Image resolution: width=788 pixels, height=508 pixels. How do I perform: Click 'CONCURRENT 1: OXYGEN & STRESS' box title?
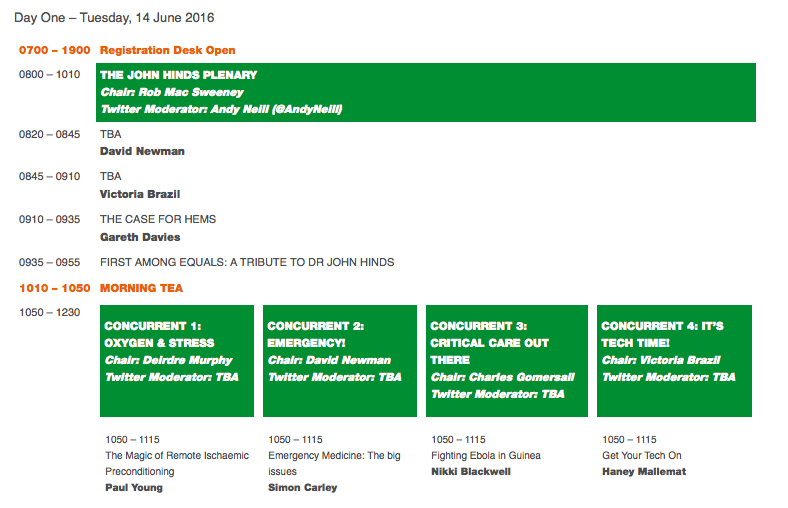[159, 335]
